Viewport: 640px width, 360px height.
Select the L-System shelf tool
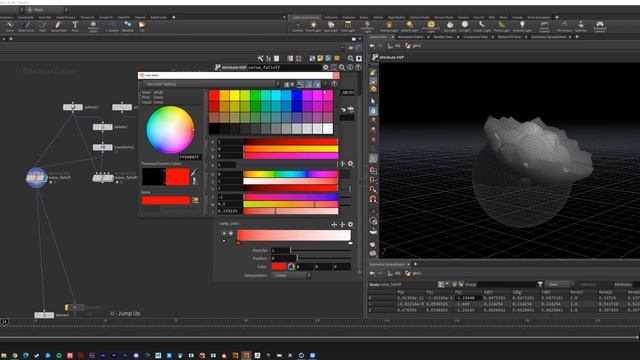(112, 27)
